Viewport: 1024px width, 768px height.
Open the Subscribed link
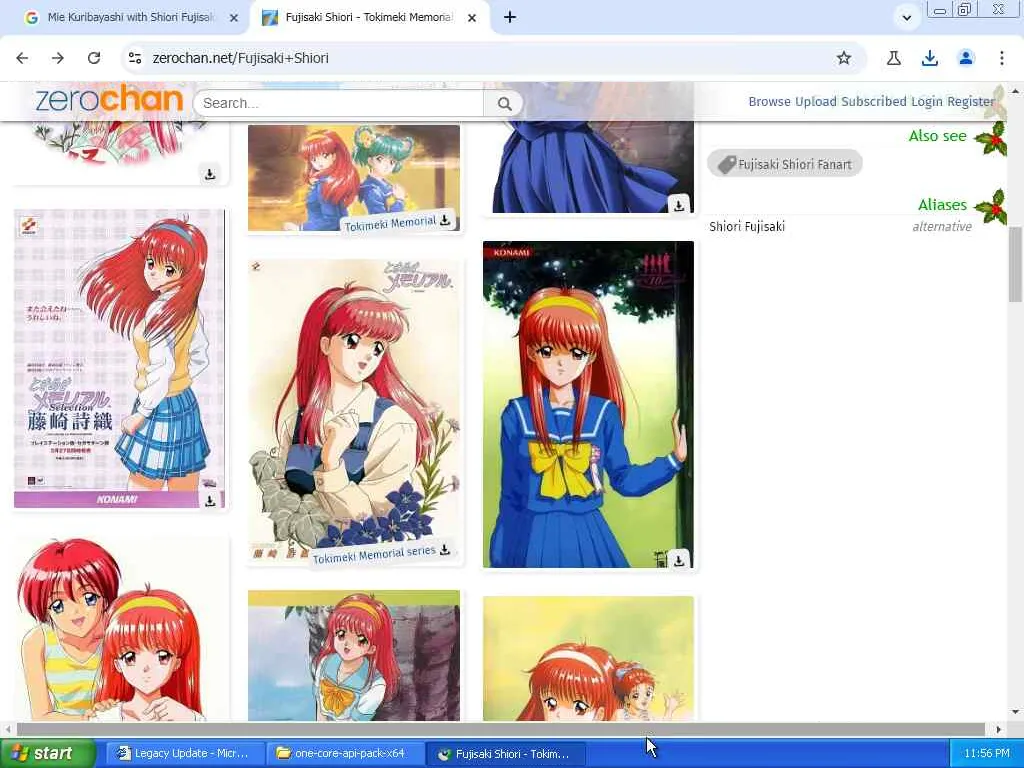pyautogui.click(x=874, y=101)
